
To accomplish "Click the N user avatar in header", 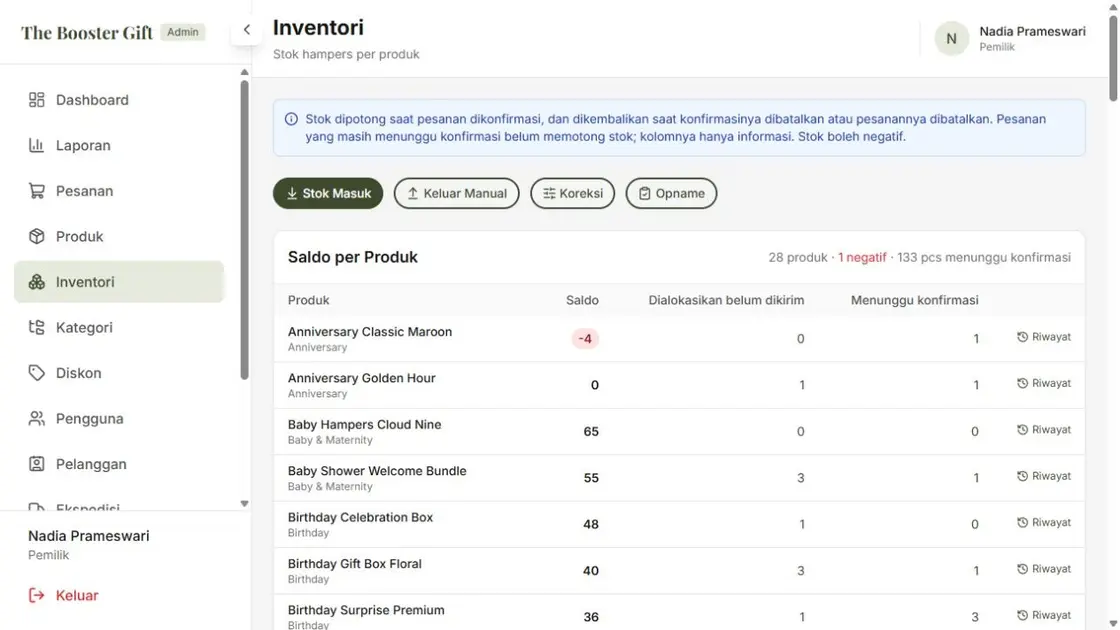I will pyautogui.click(x=951, y=39).
